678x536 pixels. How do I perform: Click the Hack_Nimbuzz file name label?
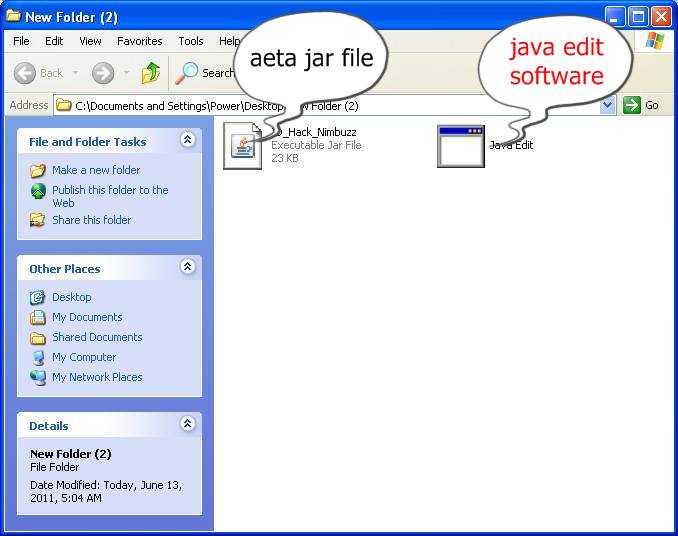[314, 132]
